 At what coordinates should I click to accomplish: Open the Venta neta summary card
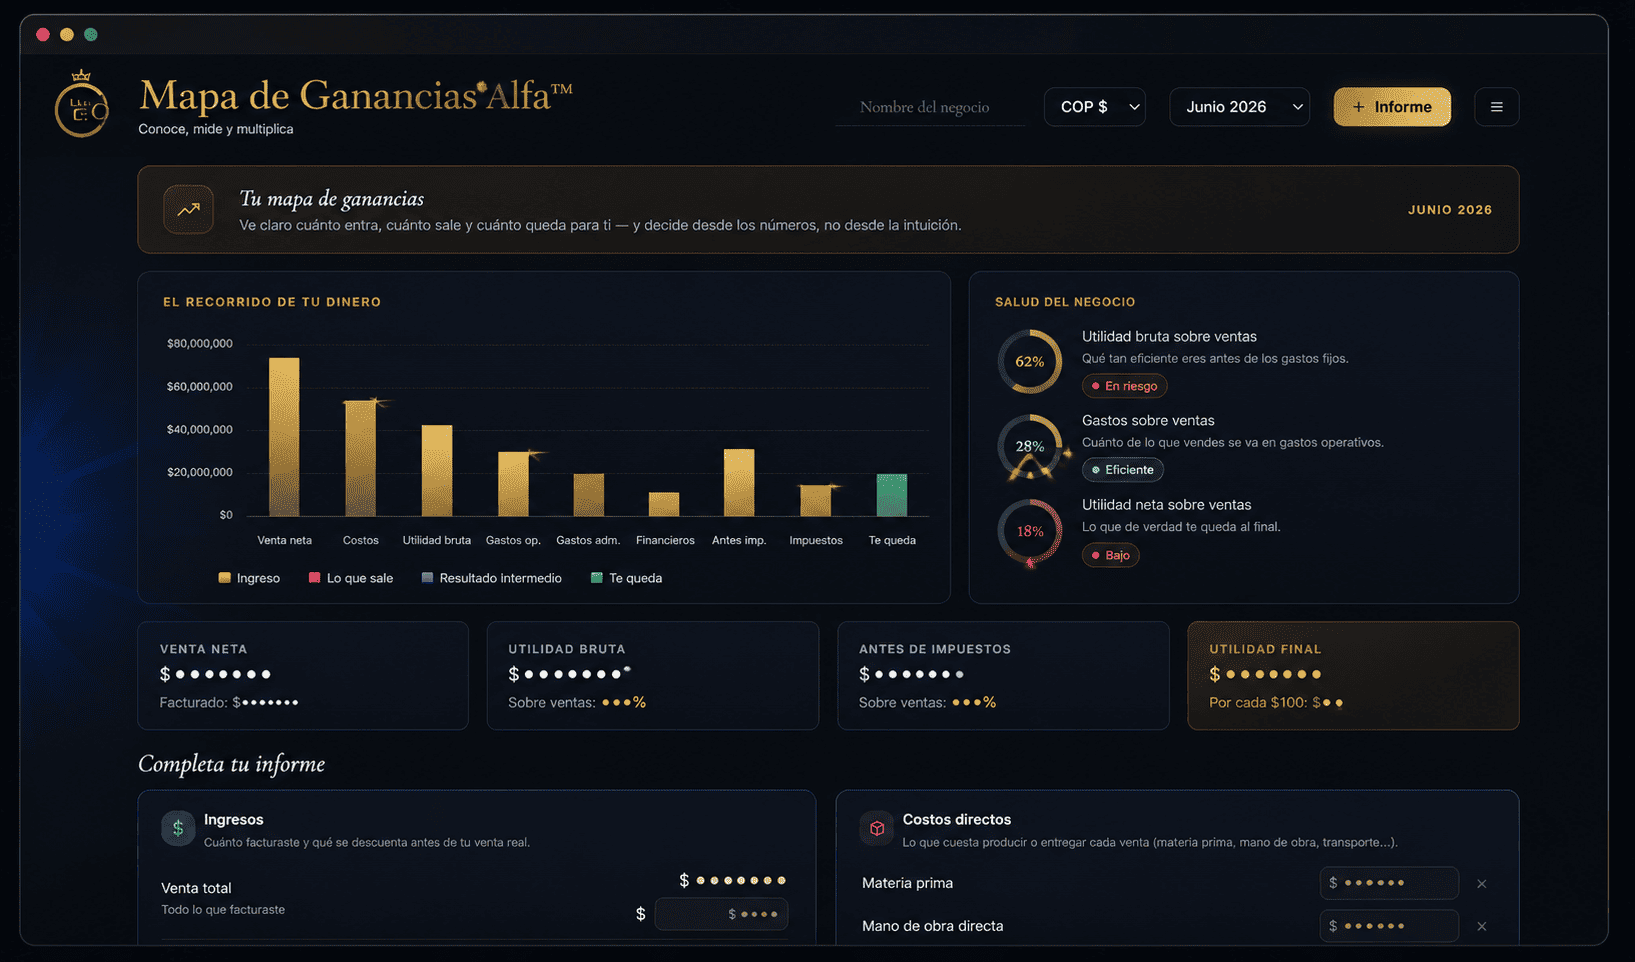[x=303, y=676]
